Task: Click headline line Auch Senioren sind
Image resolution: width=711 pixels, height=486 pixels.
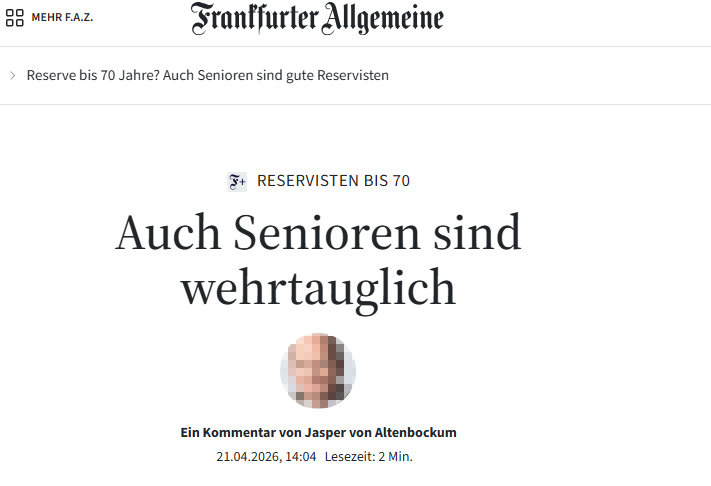Action: (x=318, y=233)
